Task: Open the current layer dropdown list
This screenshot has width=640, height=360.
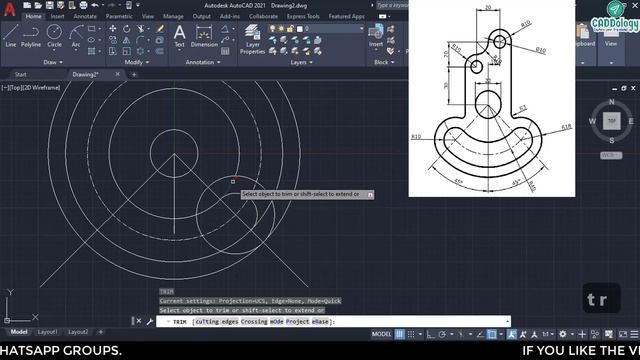Action: [x=361, y=29]
